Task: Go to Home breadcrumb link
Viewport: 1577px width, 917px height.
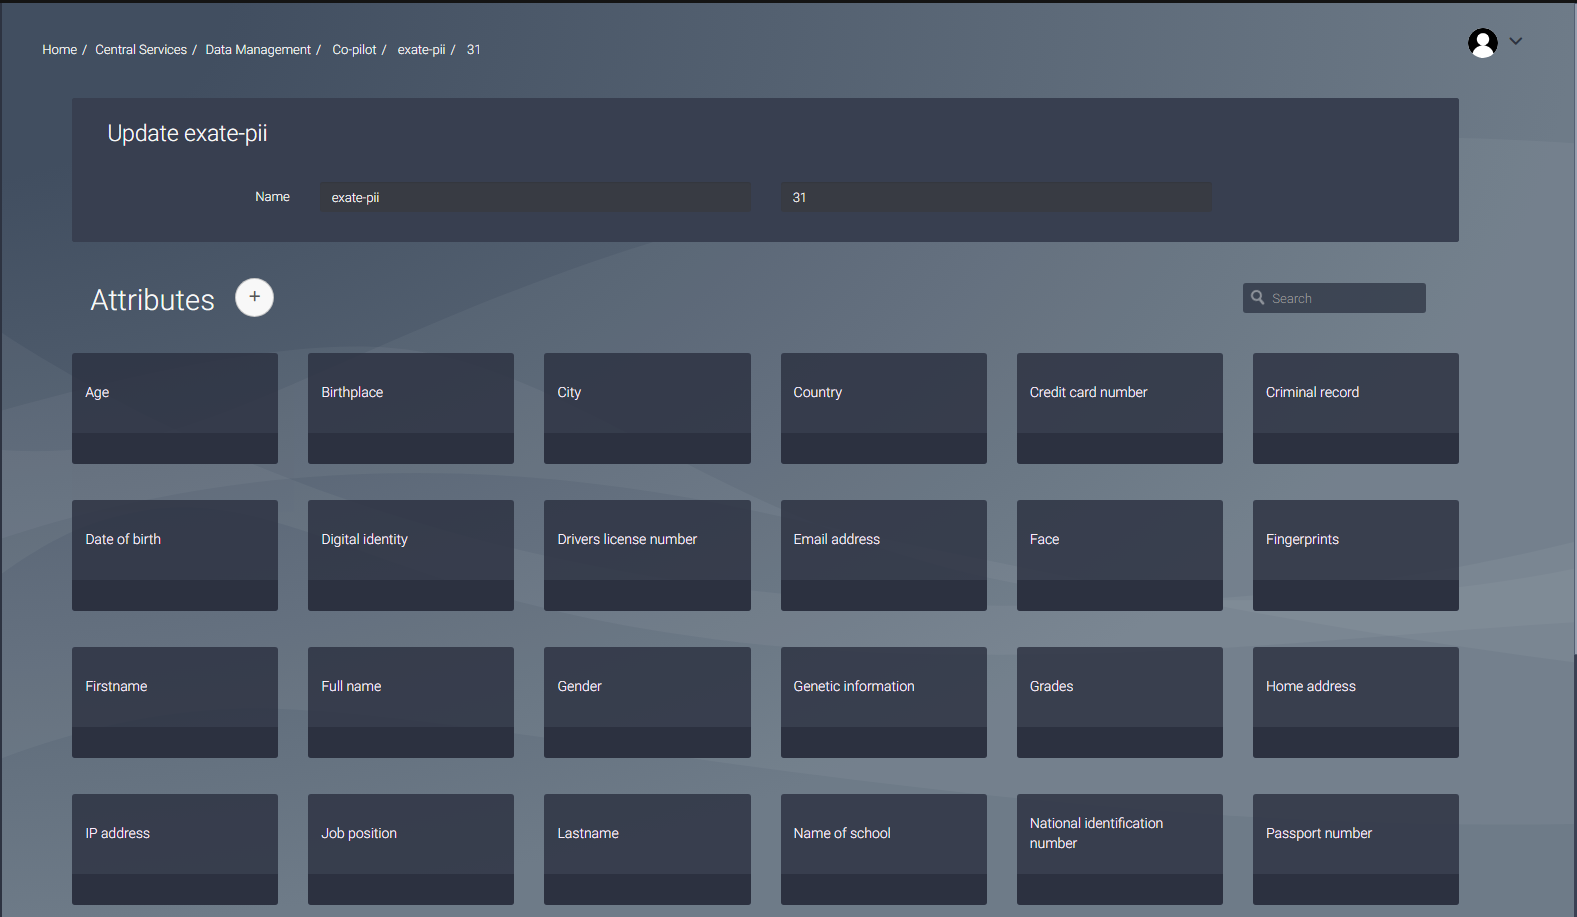Action: 59,50
